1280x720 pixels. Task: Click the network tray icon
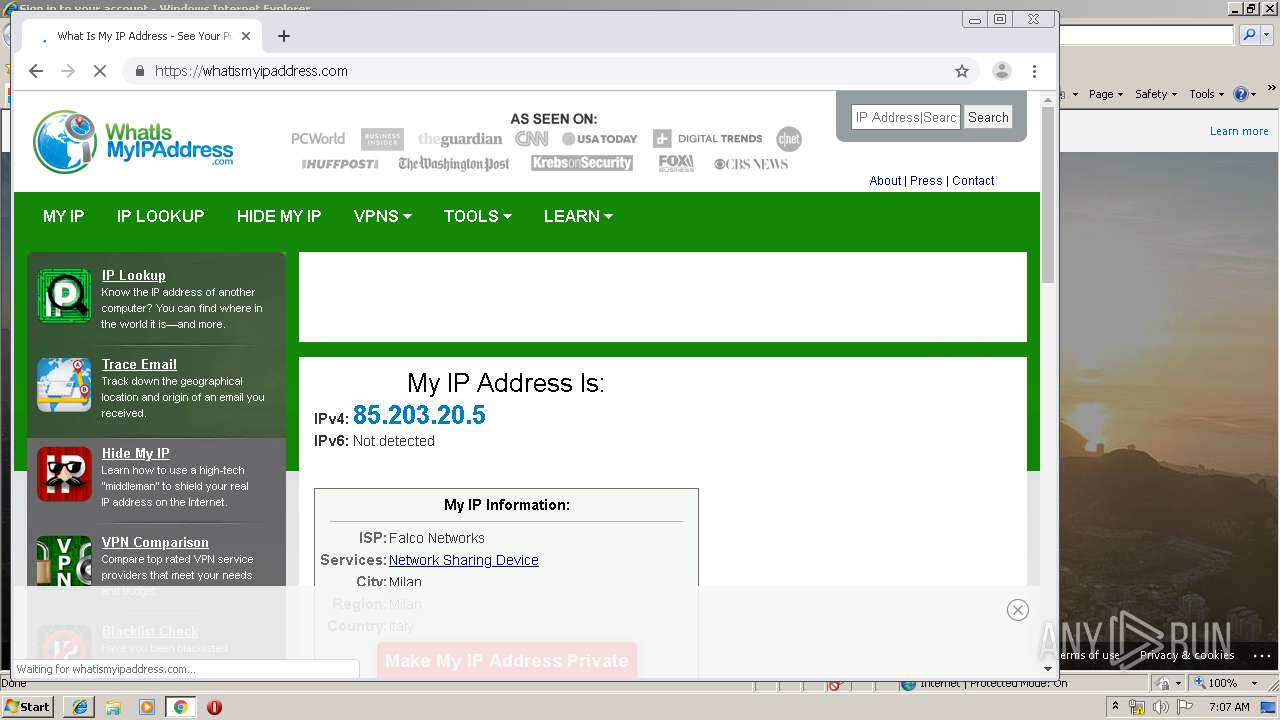(1137, 707)
